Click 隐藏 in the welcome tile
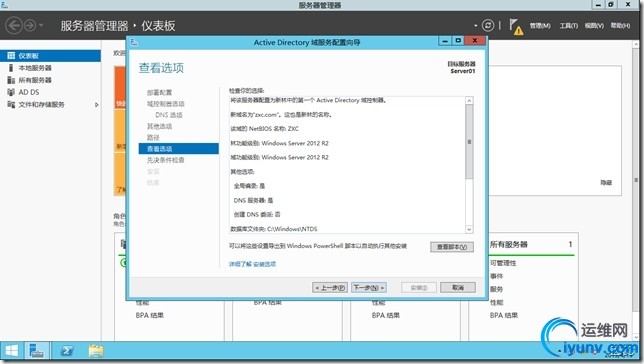This screenshot has width=644, height=364. [x=606, y=183]
